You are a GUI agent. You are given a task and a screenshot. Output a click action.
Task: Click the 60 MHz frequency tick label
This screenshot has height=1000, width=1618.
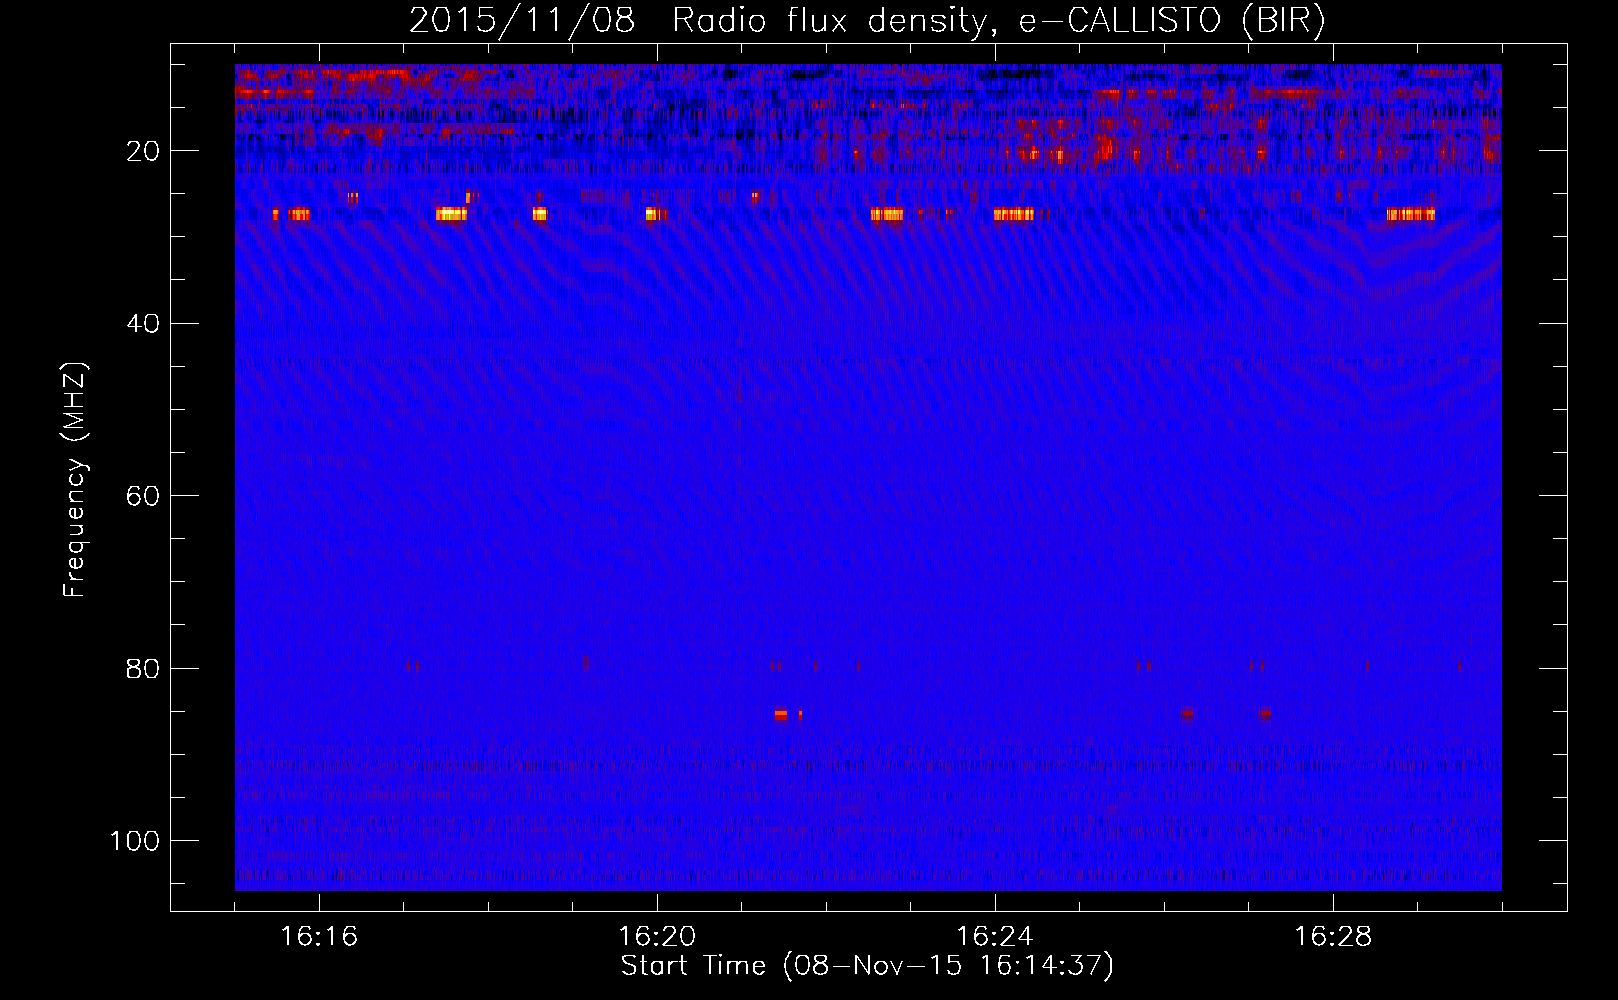tap(143, 496)
